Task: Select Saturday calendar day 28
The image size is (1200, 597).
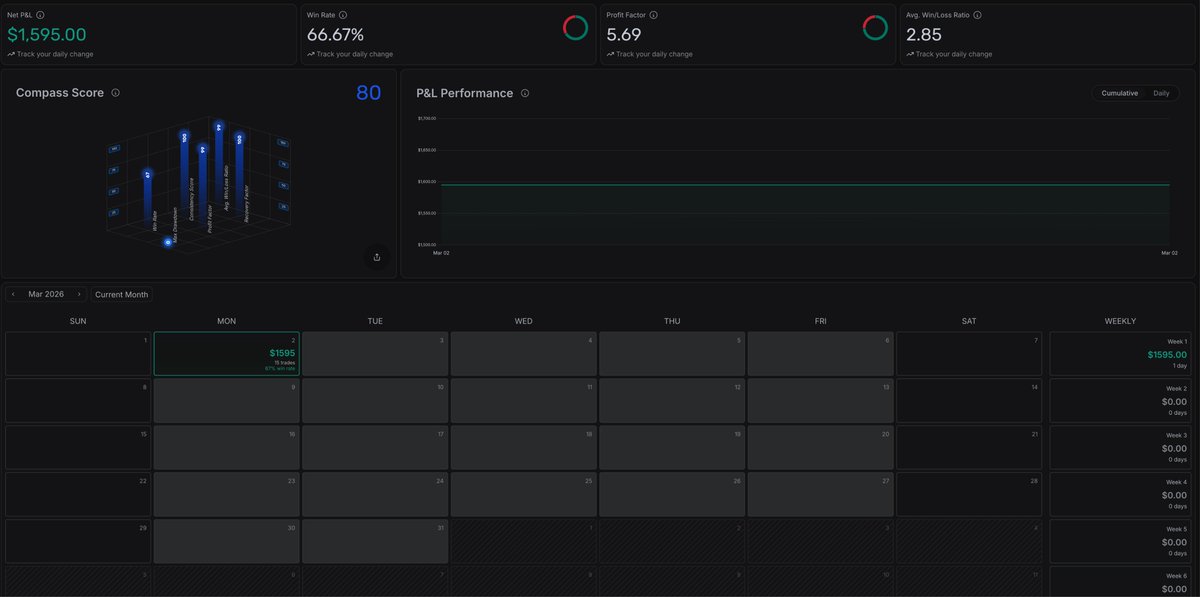Action: pos(969,495)
